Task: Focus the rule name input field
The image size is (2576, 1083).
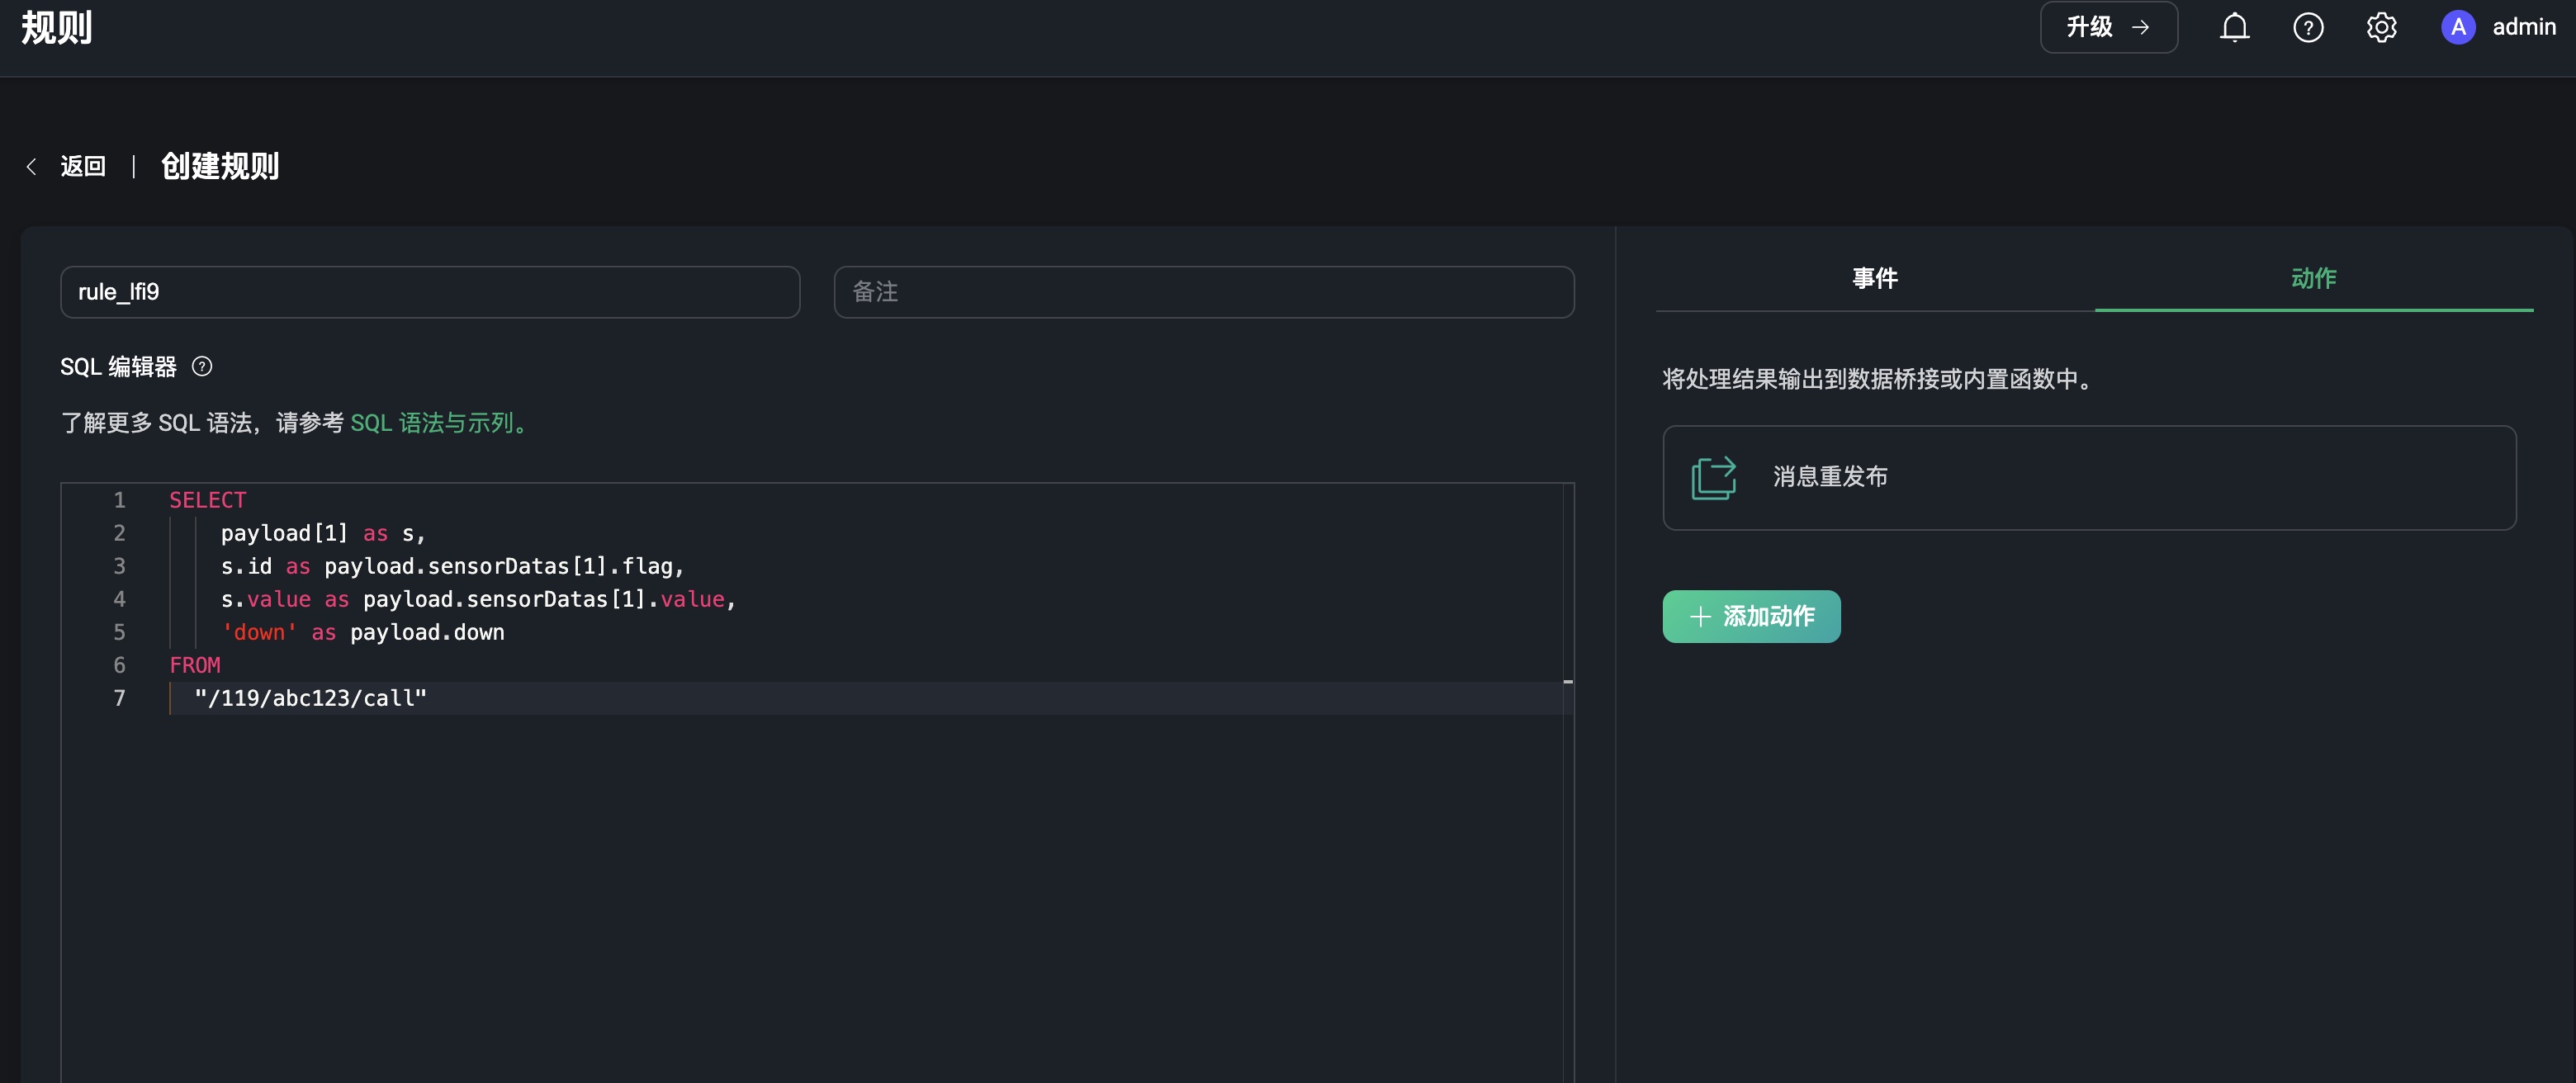Action: click(430, 292)
